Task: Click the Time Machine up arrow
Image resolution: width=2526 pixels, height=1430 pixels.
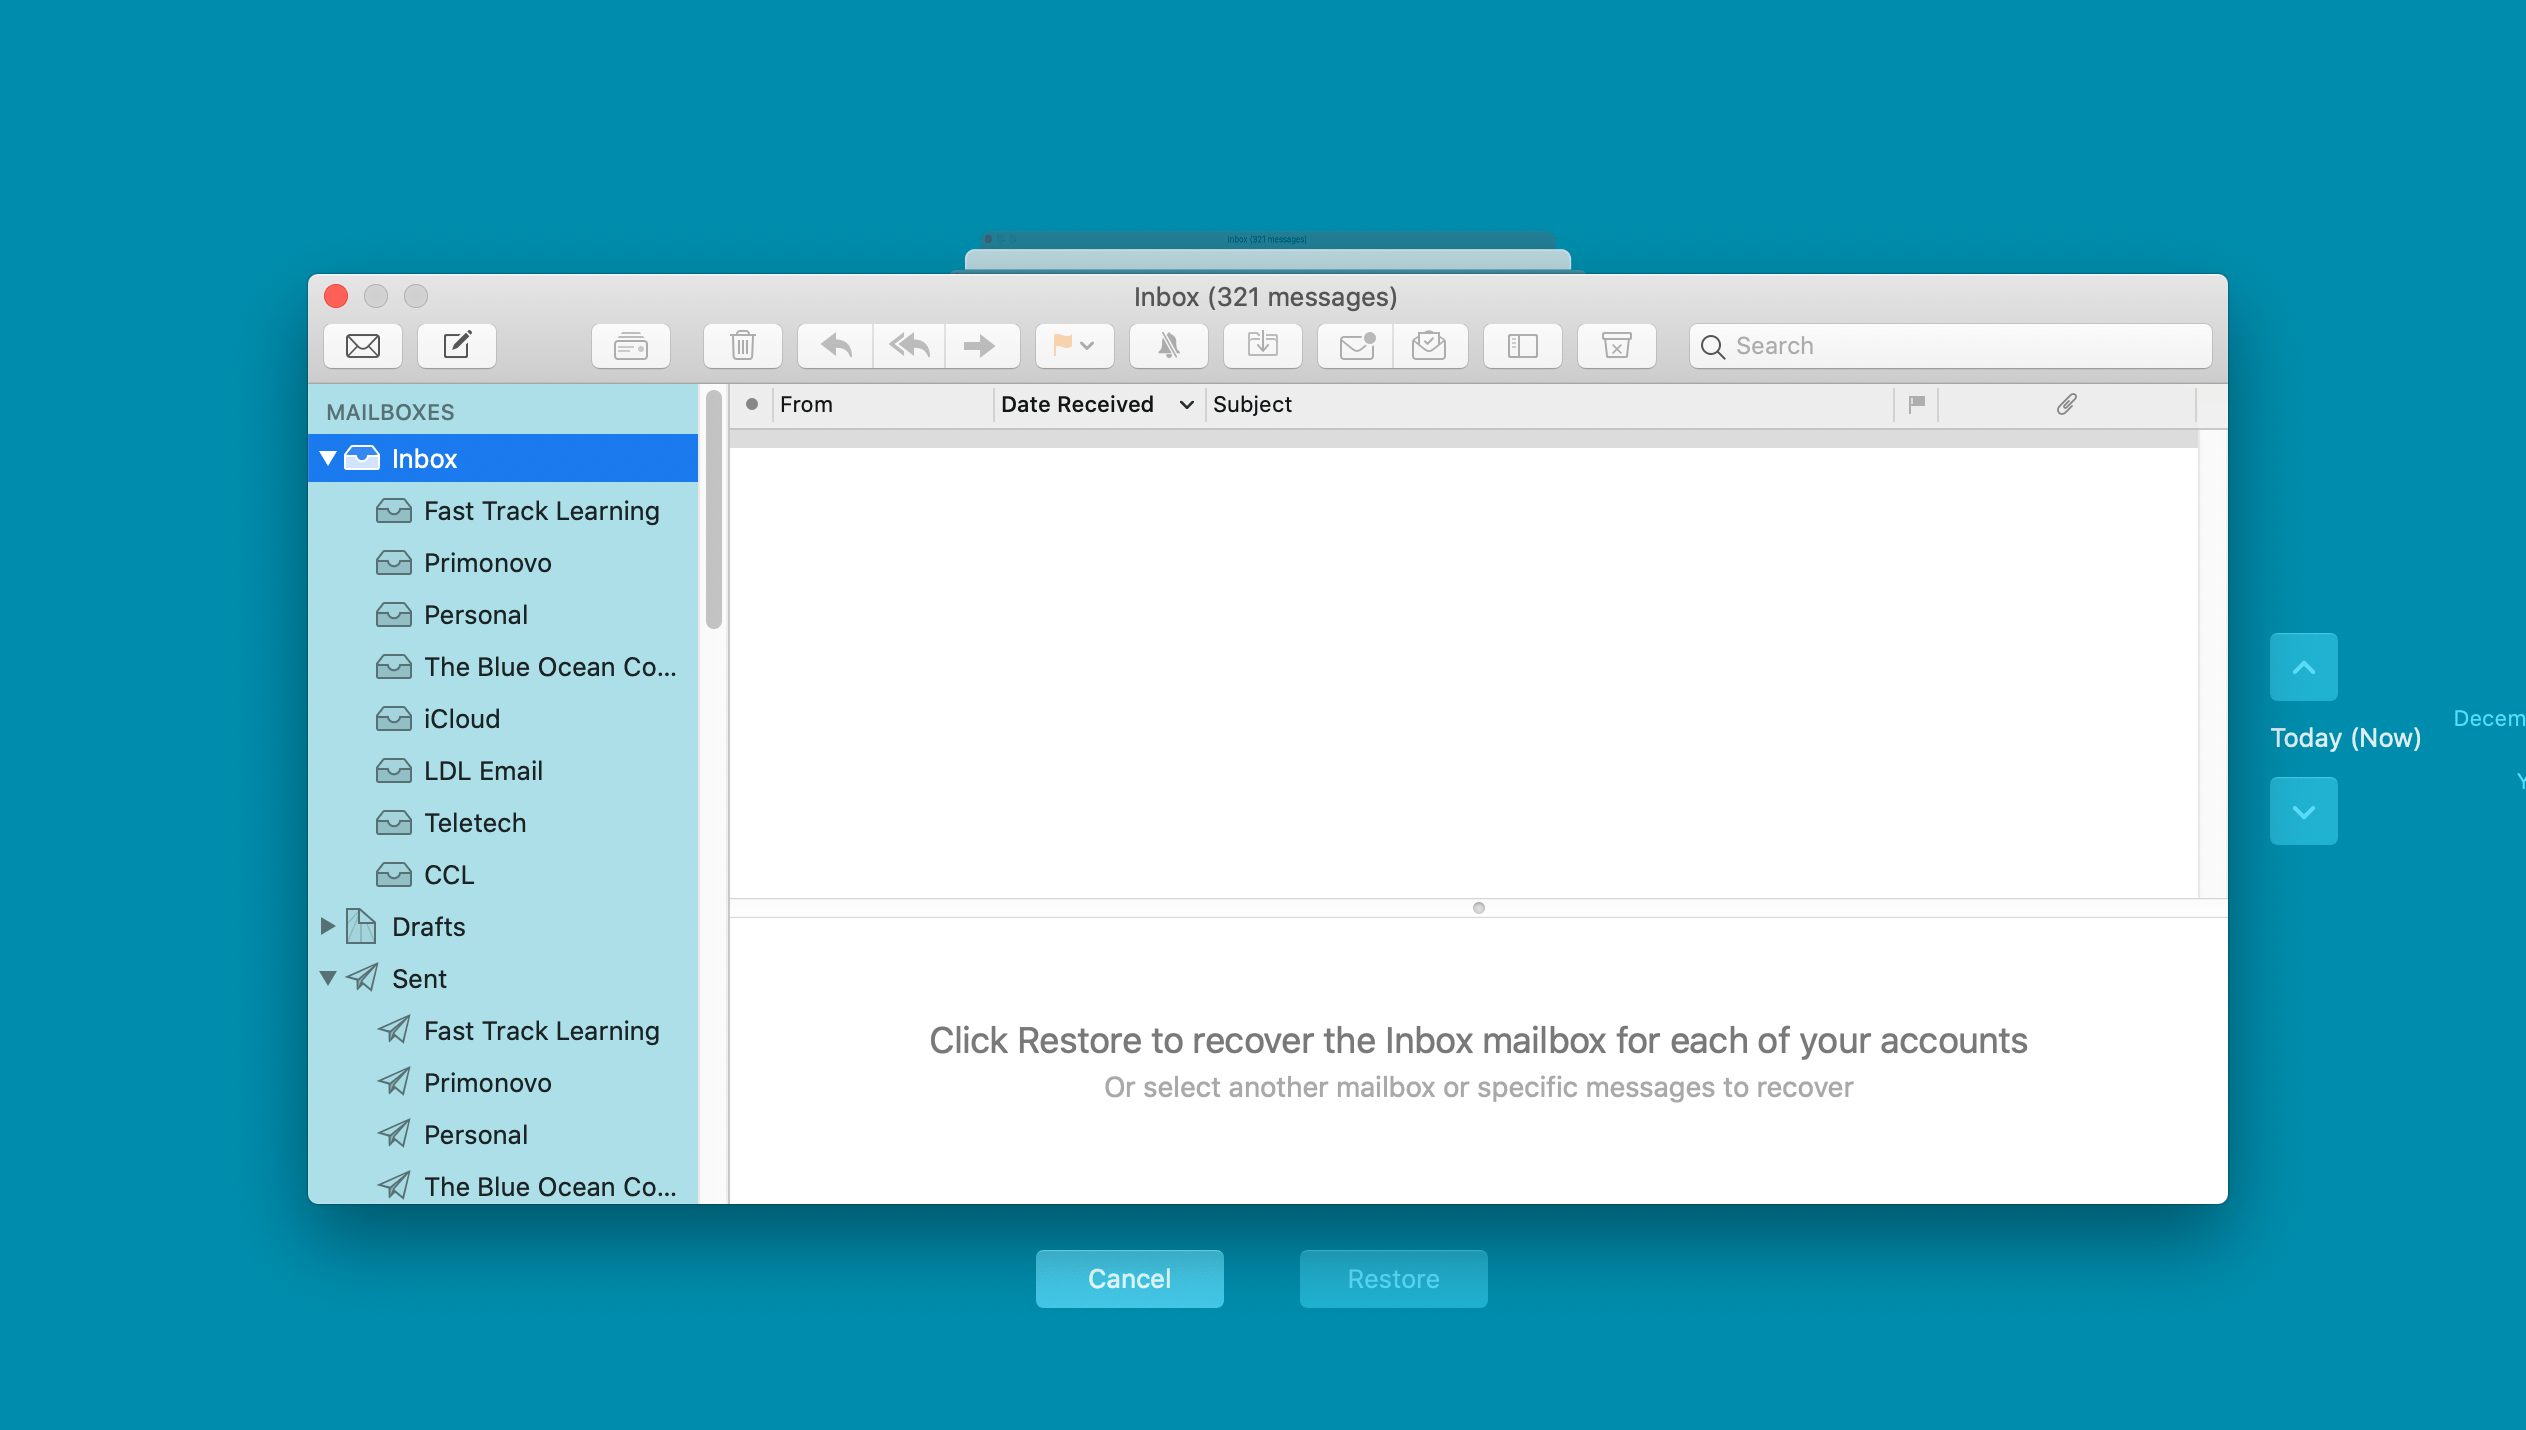Action: point(2303,667)
